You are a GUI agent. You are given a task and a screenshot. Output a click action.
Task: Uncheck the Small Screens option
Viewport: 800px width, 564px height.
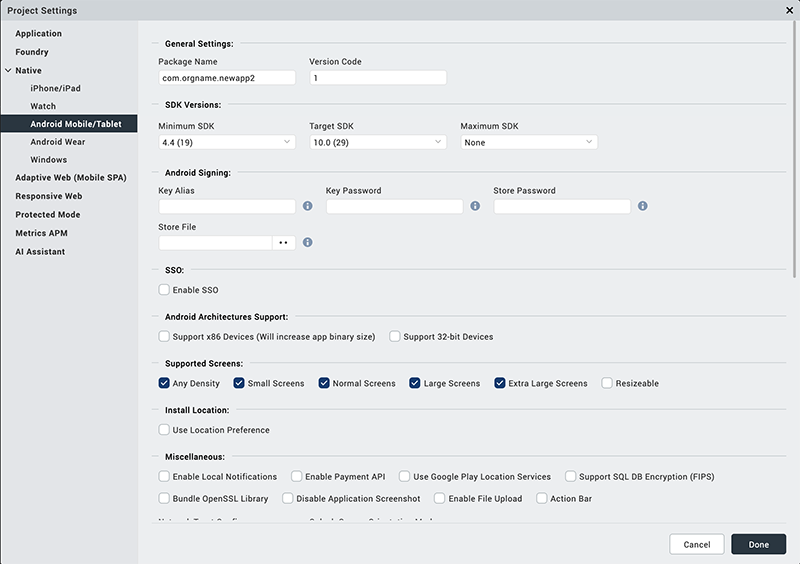(x=240, y=383)
